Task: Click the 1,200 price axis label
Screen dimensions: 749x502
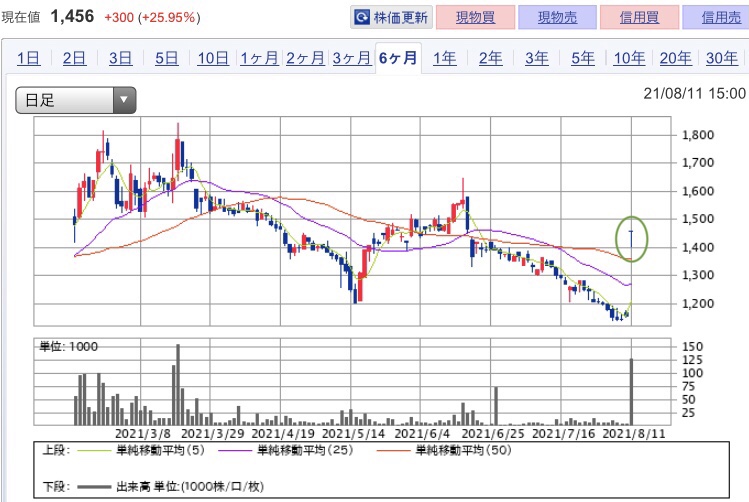Action: (x=698, y=303)
